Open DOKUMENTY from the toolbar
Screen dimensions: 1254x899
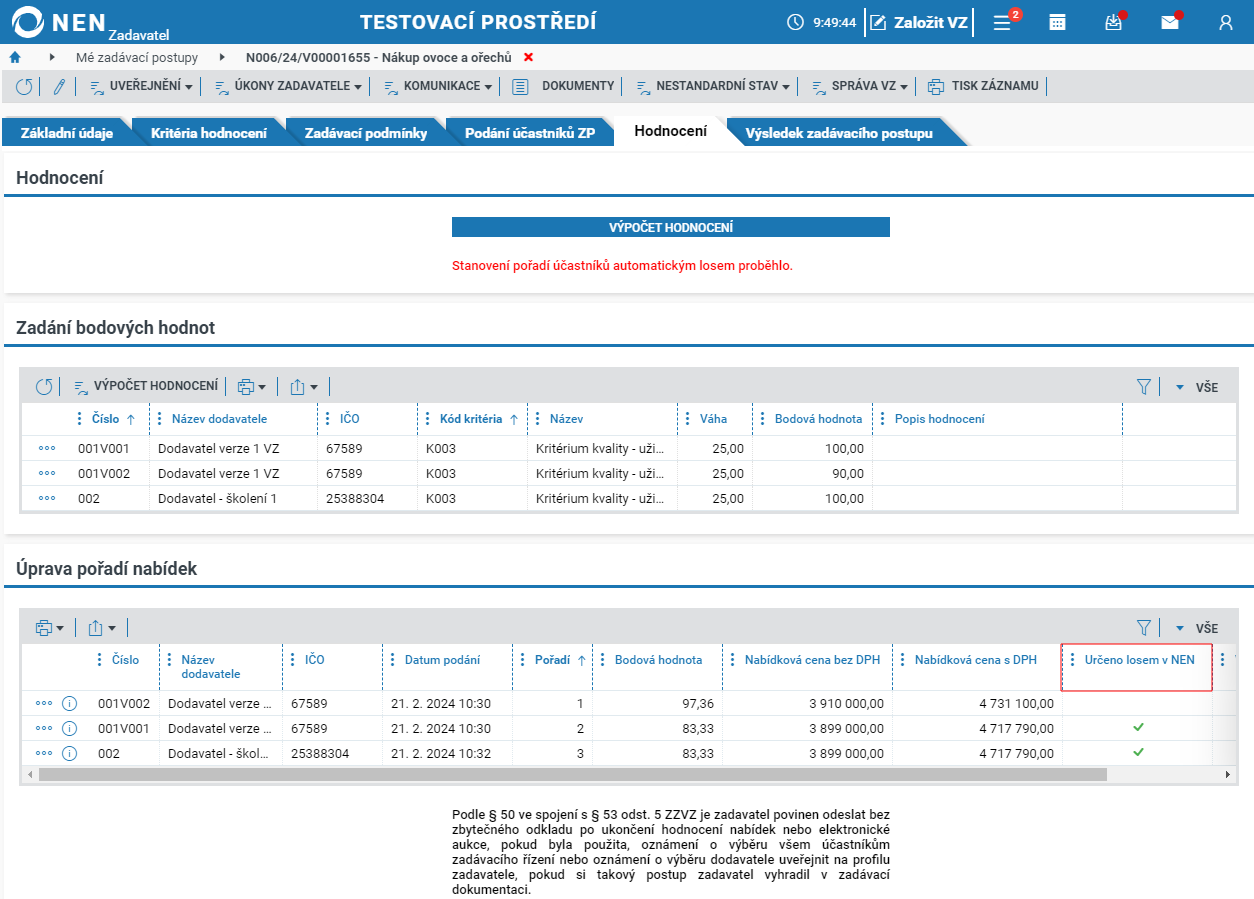563,87
